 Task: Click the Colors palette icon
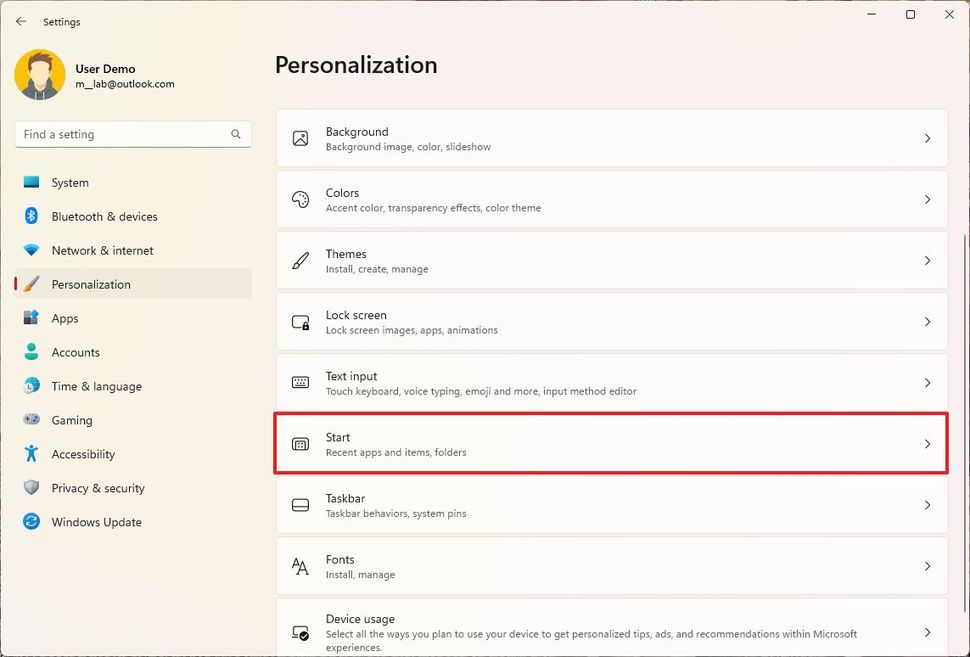pyautogui.click(x=300, y=200)
